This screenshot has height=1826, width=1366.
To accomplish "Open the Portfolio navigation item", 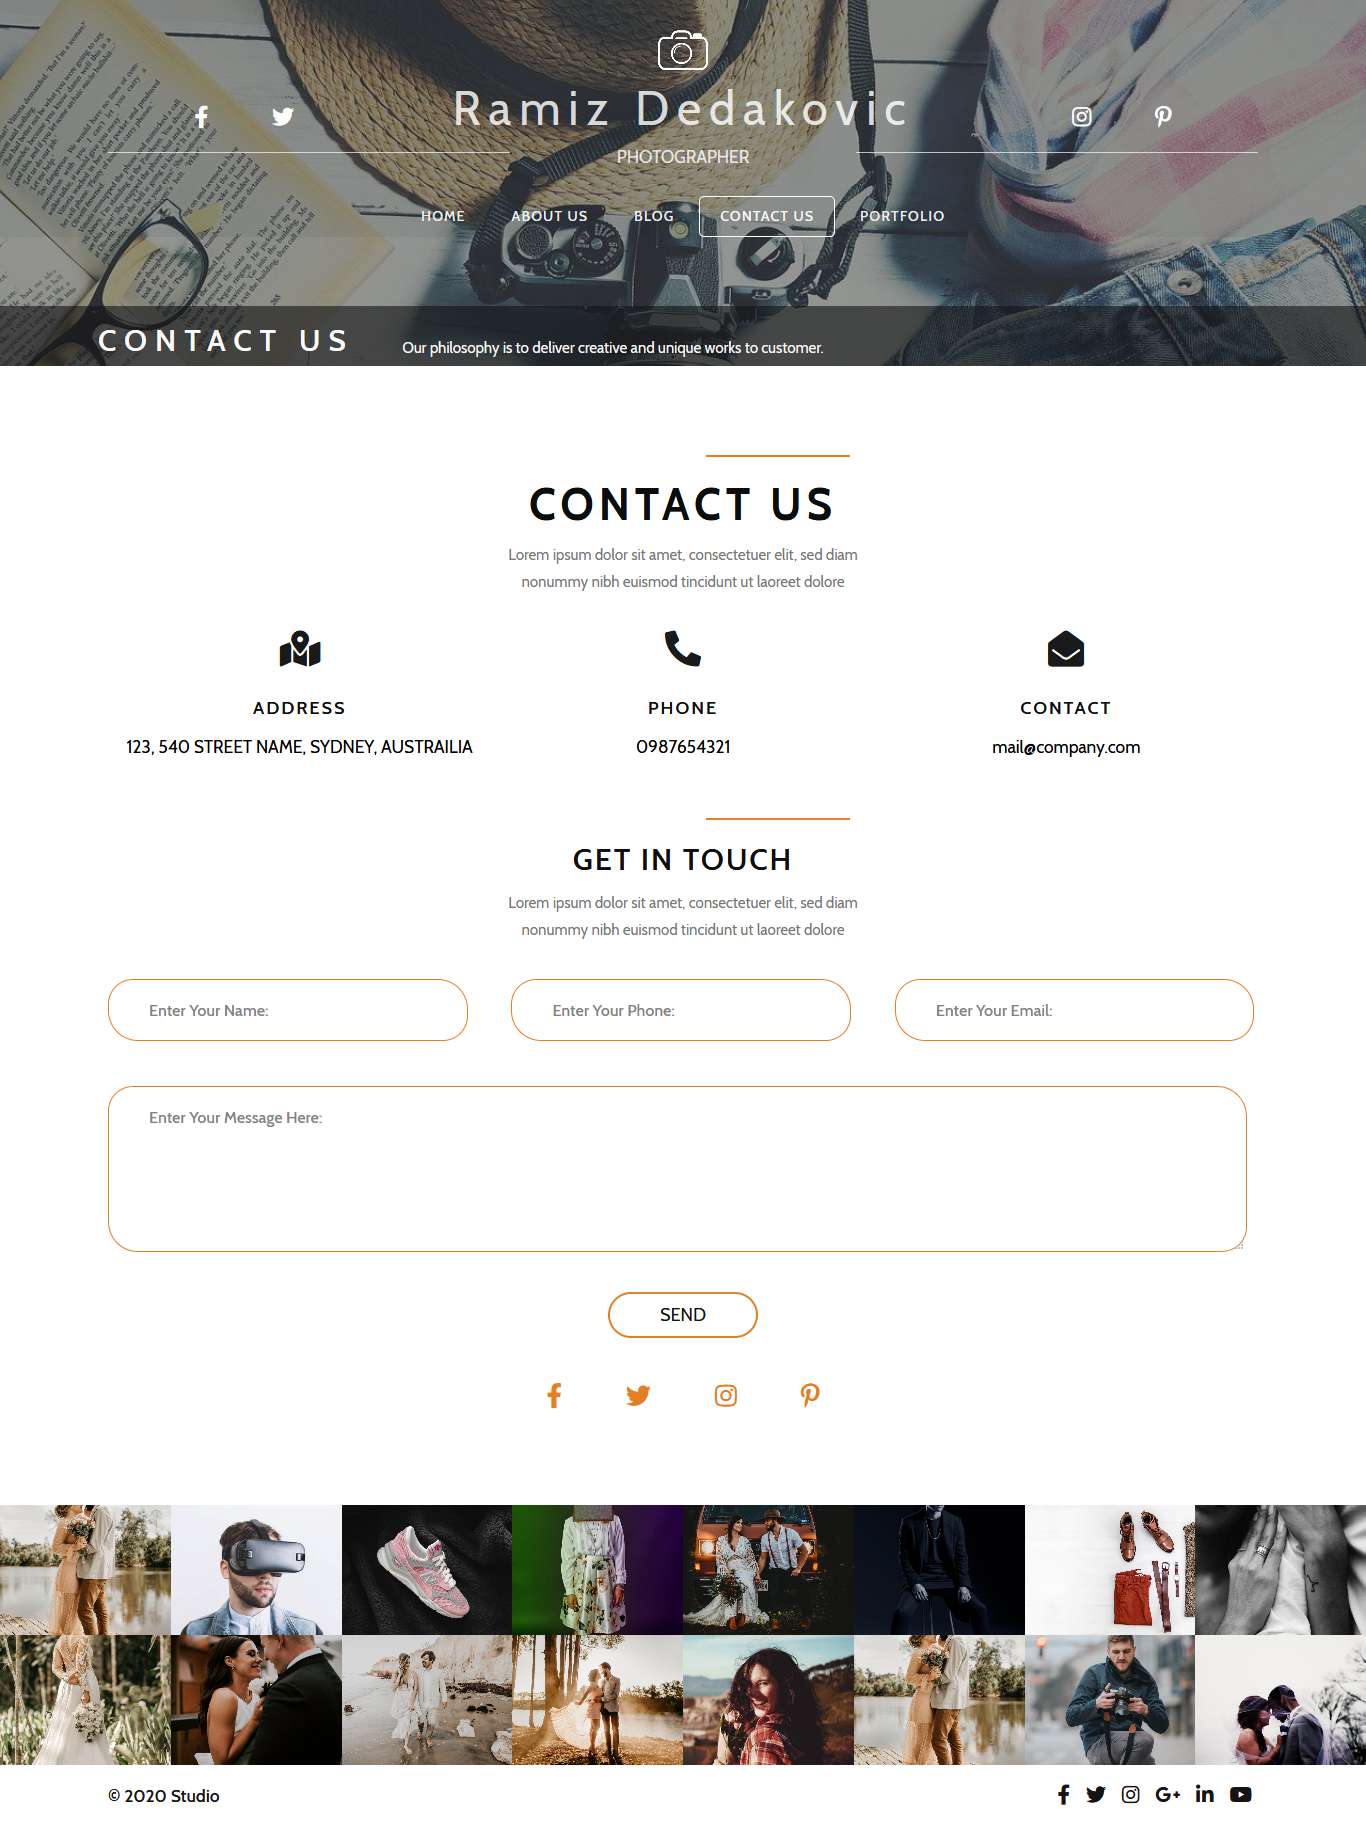I will click(x=902, y=216).
